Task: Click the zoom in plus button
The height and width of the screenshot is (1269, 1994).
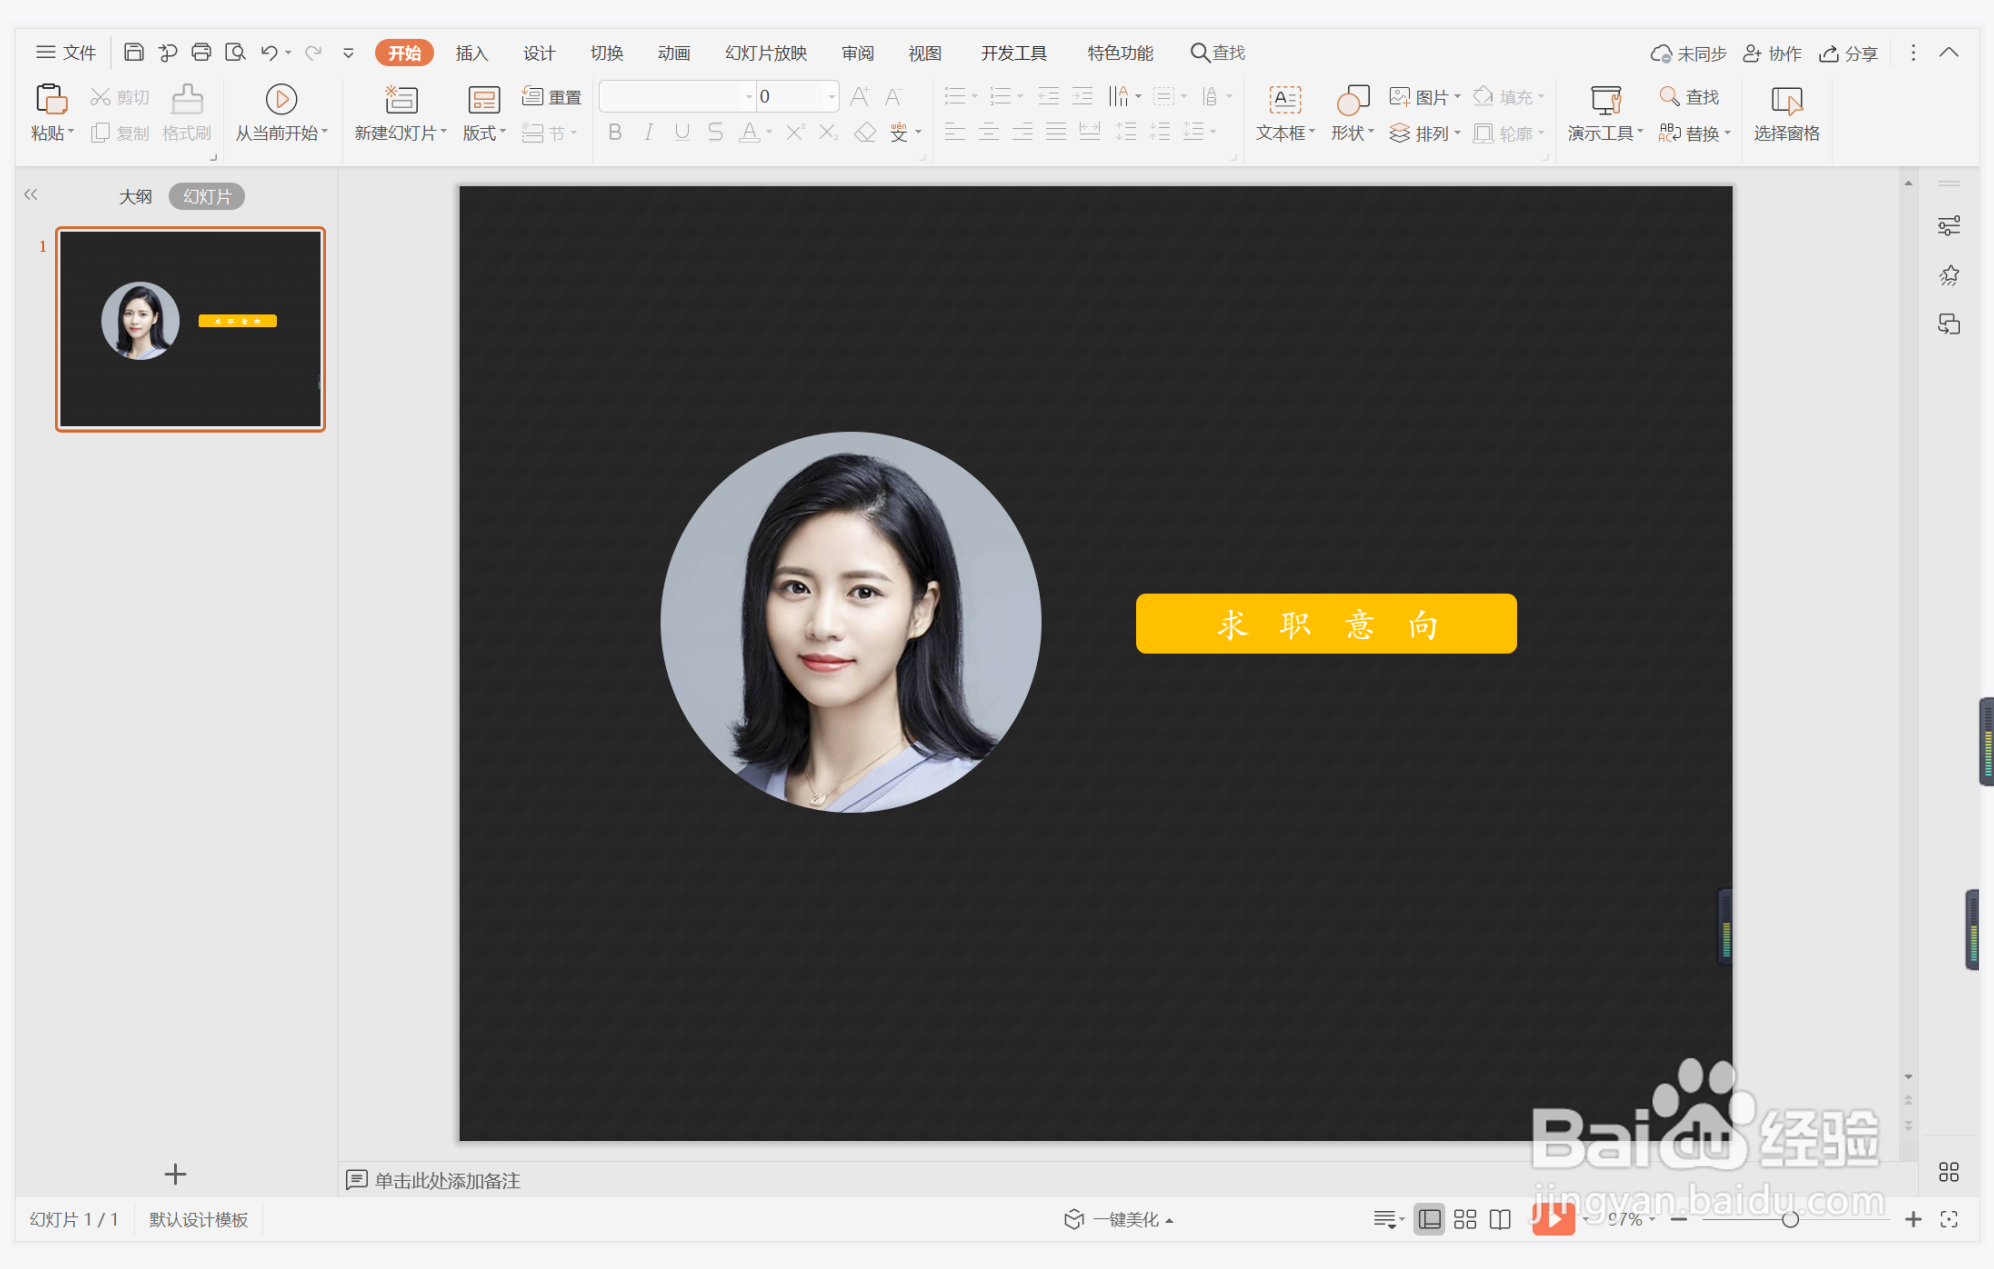Action: tap(1913, 1219)
